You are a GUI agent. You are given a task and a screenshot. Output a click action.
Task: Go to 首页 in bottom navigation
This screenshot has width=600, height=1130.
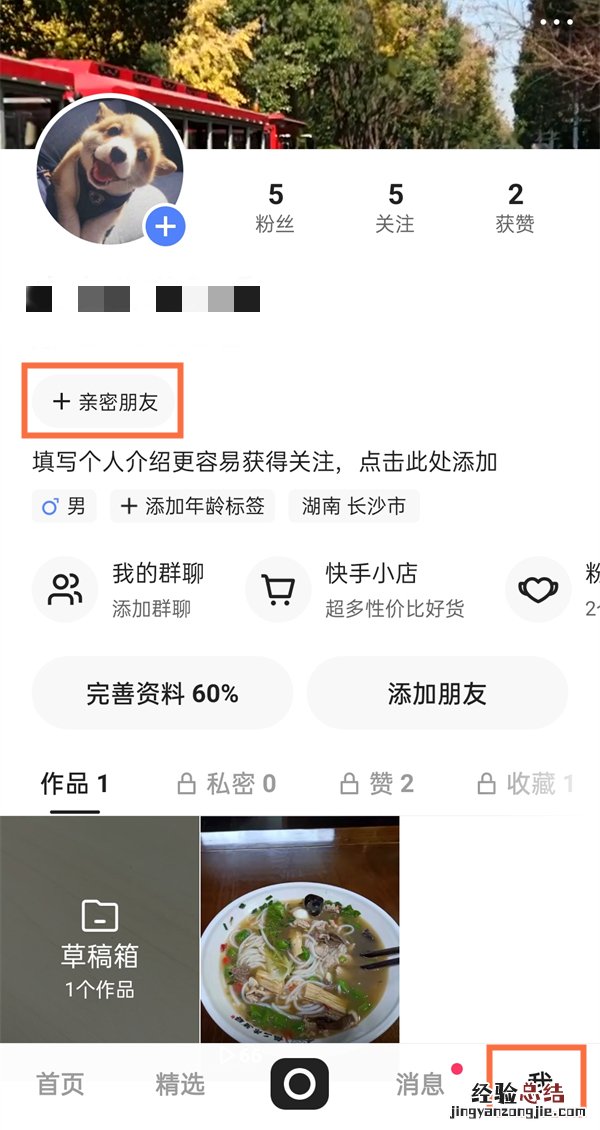61,1083
